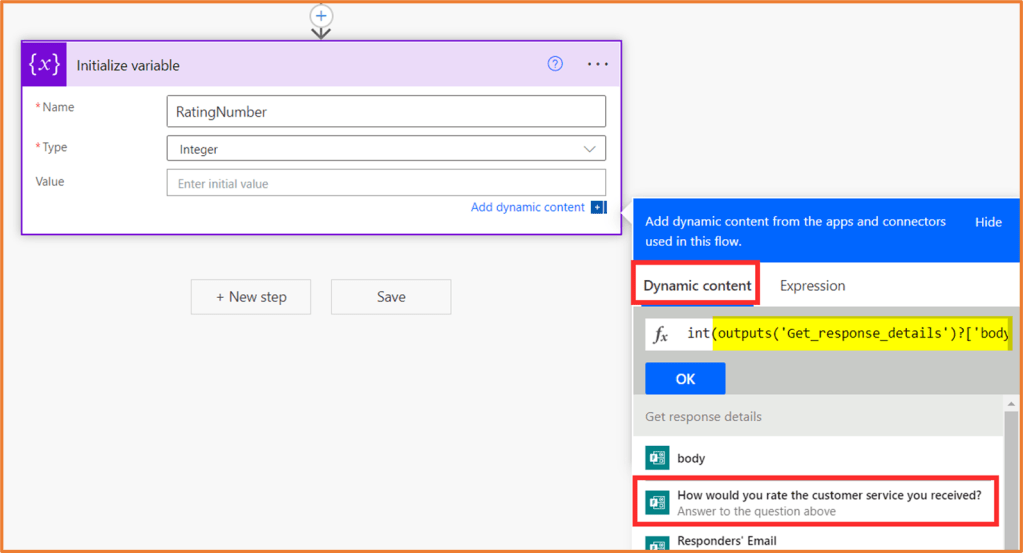Click the Add dynamic content link
Image resolution: width=1023 pixels, height=553 pixels.
click(527, 208)
